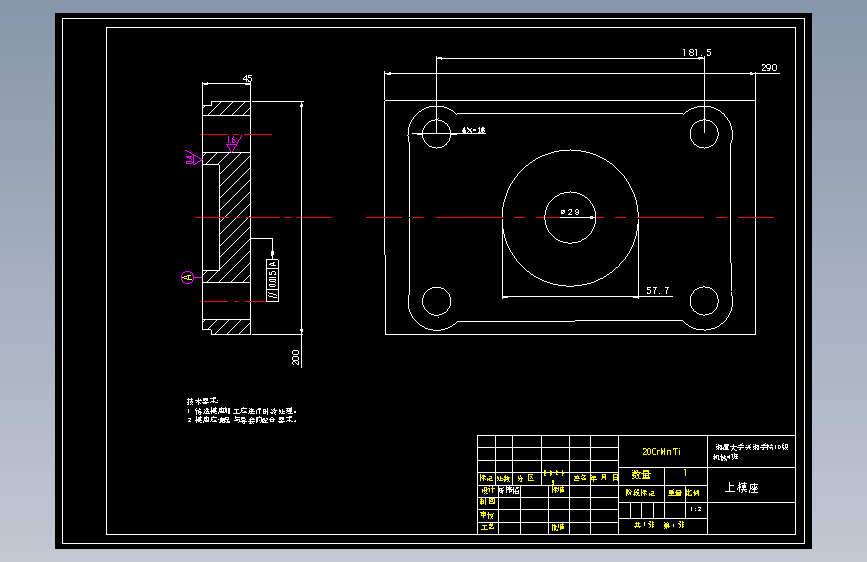Select the 分区 title block cell
Viewport: 867px width, 562px height.
526,478
